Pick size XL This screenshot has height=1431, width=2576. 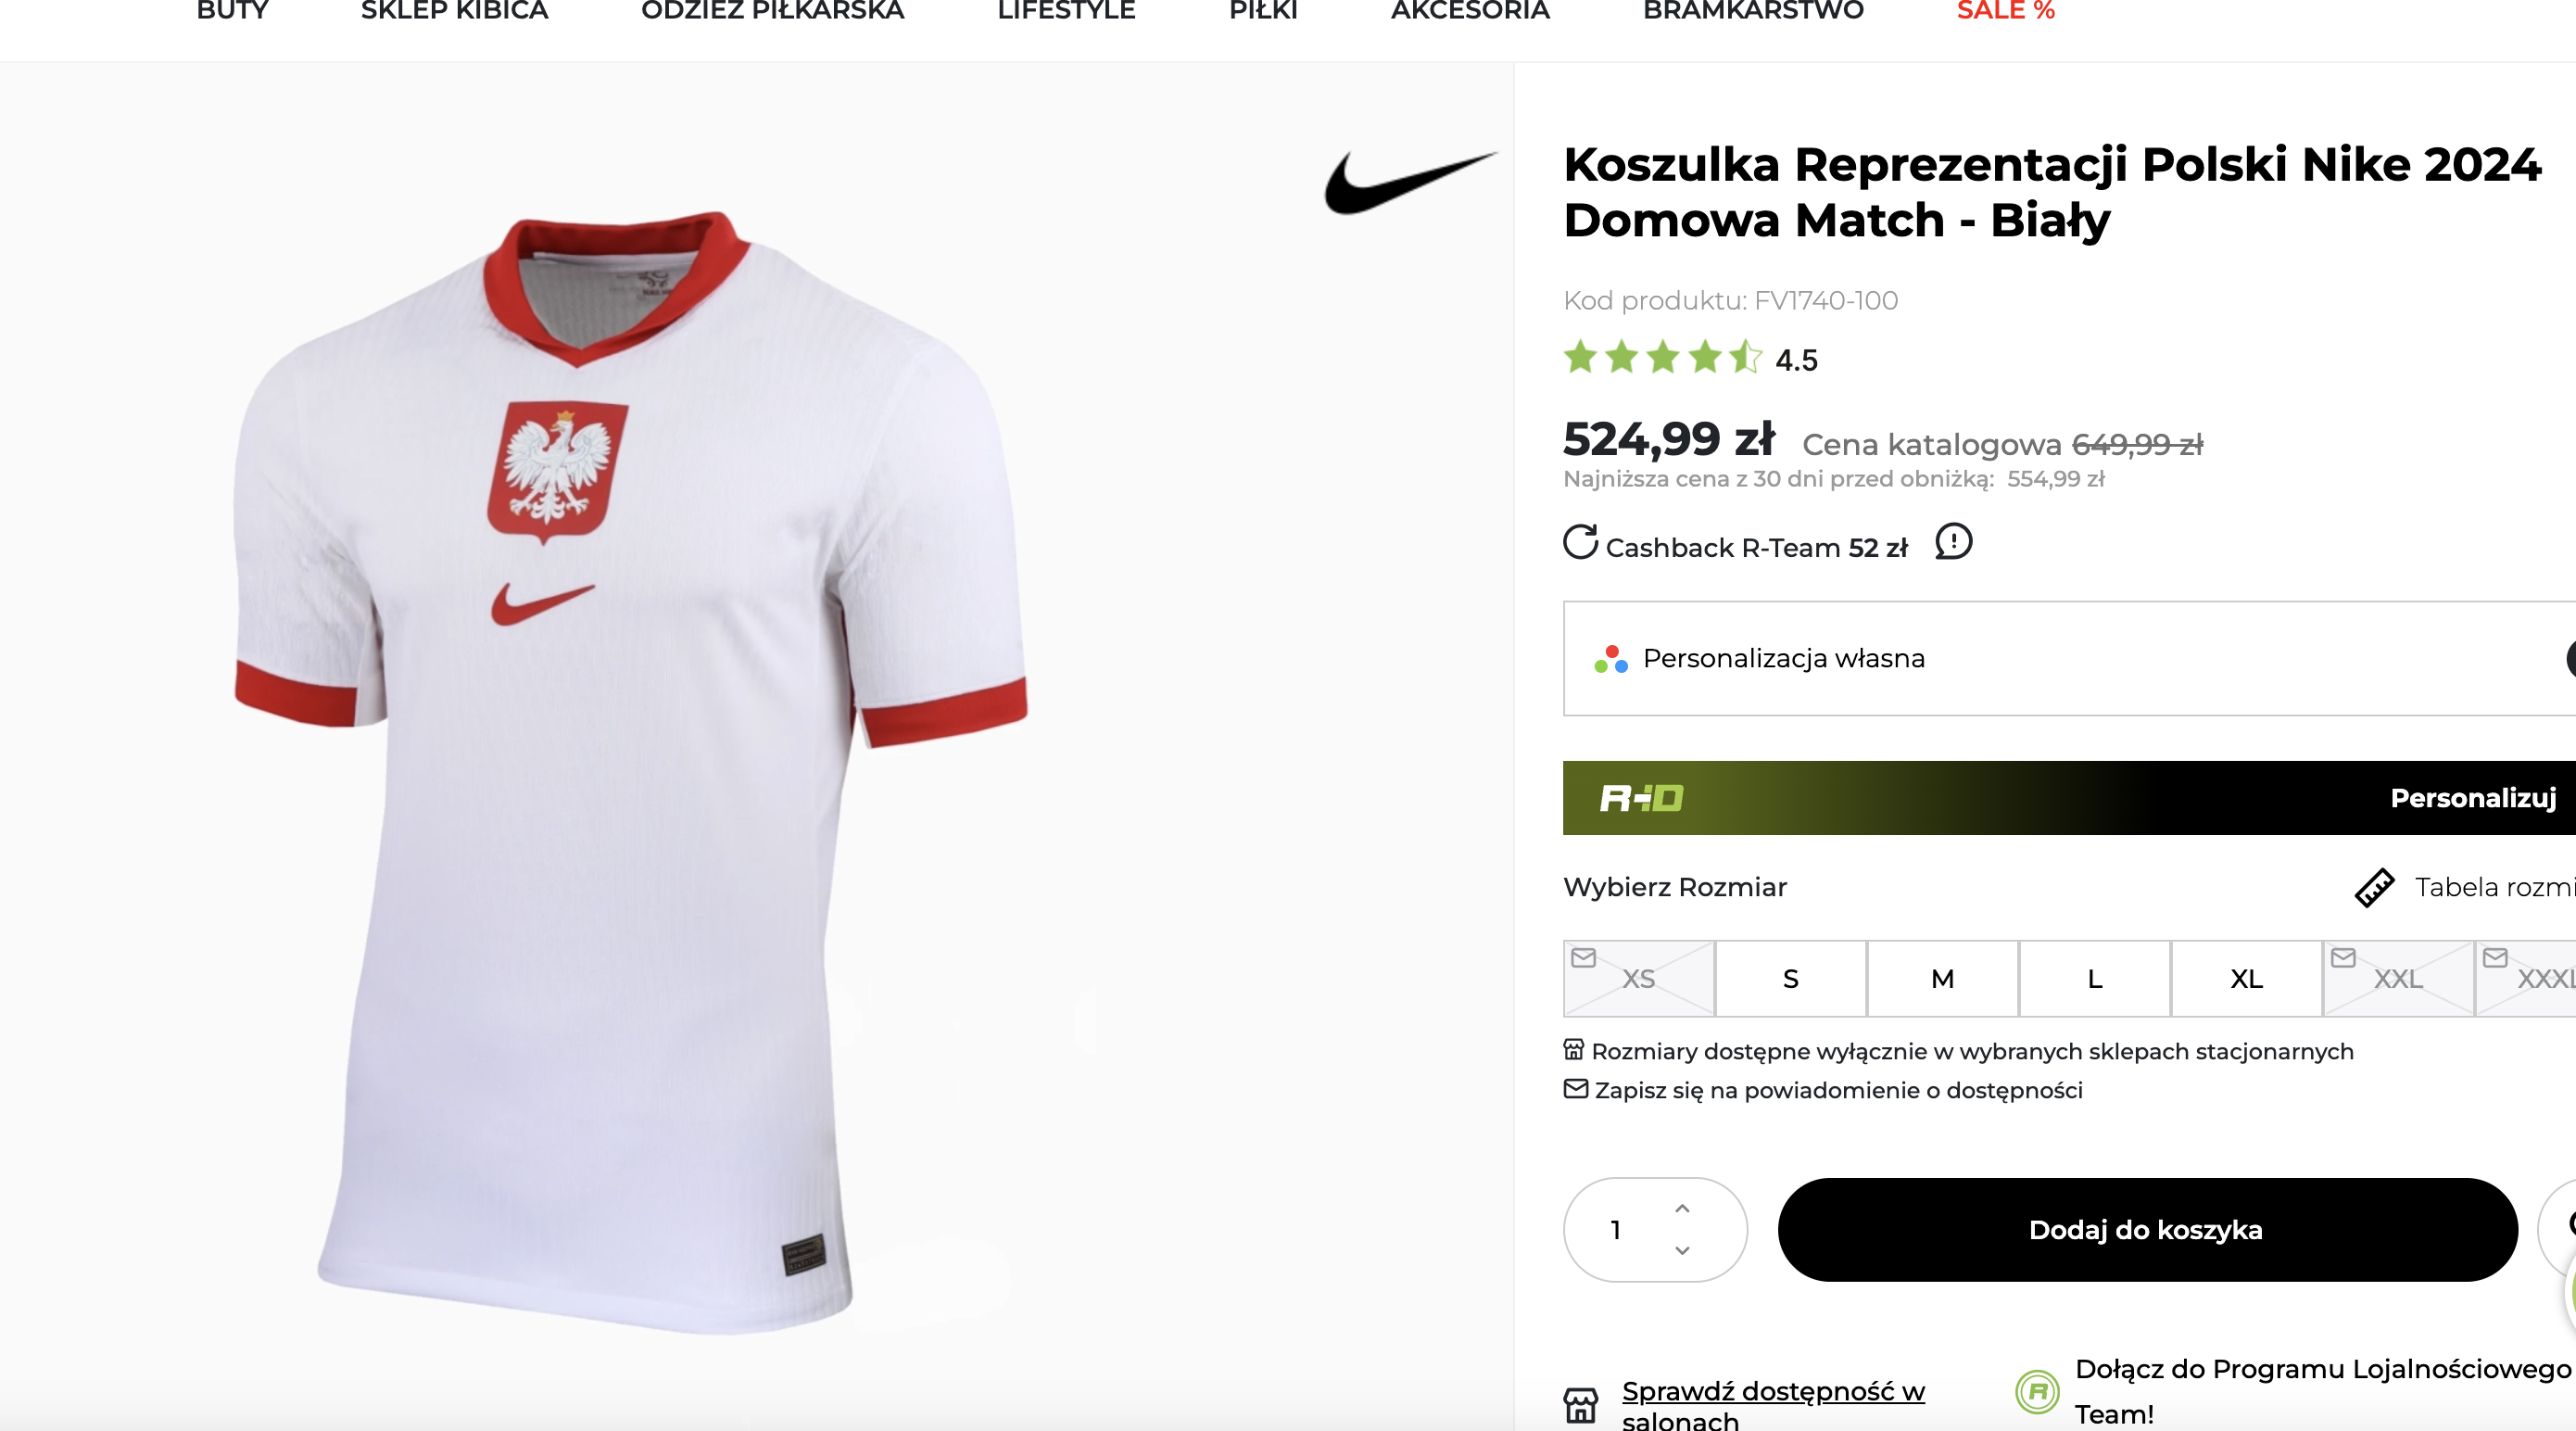[x=2246, y=978]
